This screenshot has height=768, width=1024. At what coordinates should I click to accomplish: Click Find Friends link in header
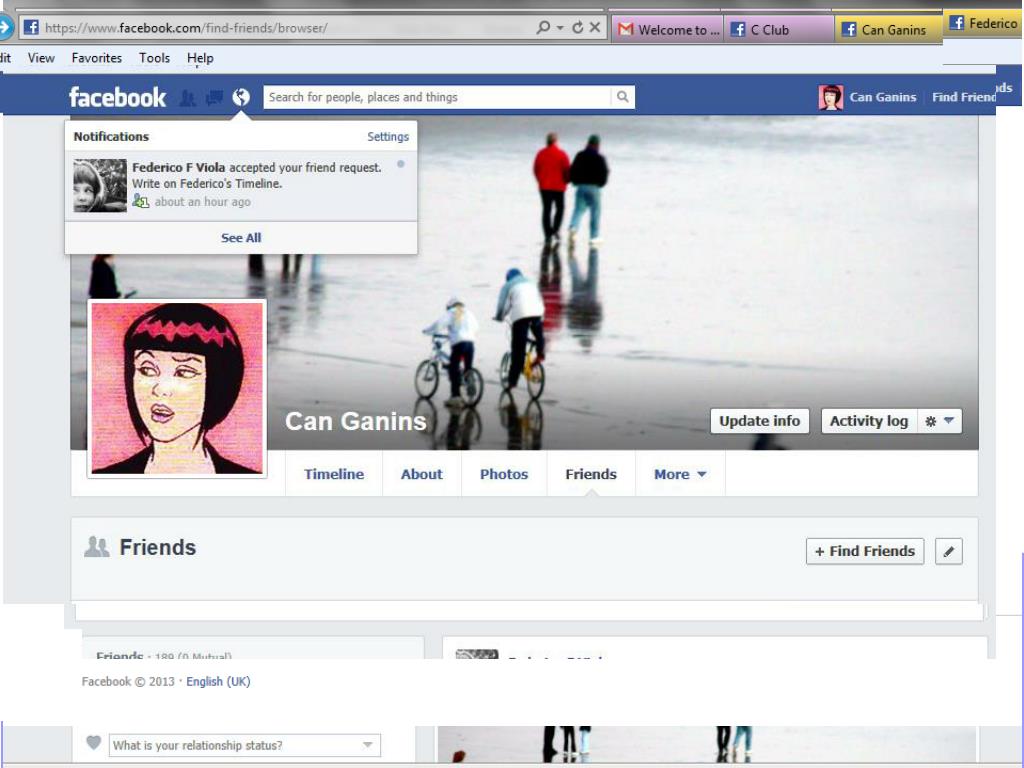coord(964,97)
